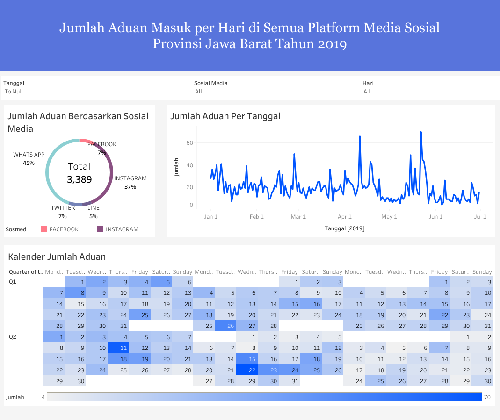Click the Sosmed legend title
Screen dimensions: 500x420
click(16, 229)
